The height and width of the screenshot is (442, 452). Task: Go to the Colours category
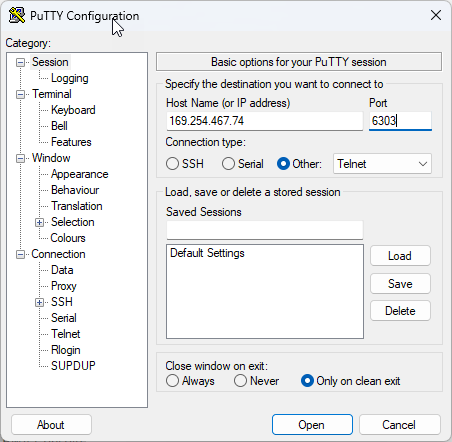click(68, 238)
